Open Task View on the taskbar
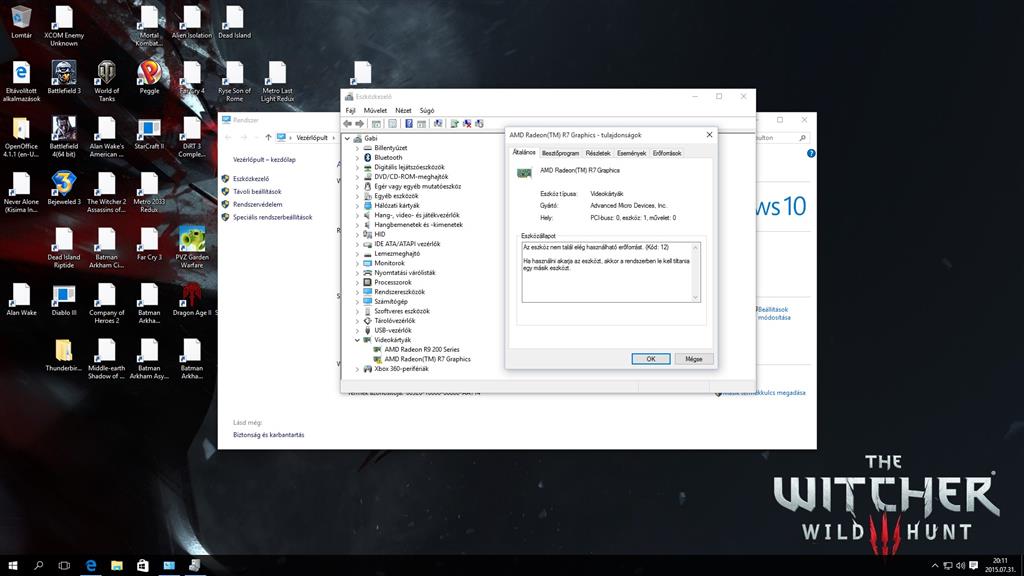The image size is (1024, 576). (64, 566)
